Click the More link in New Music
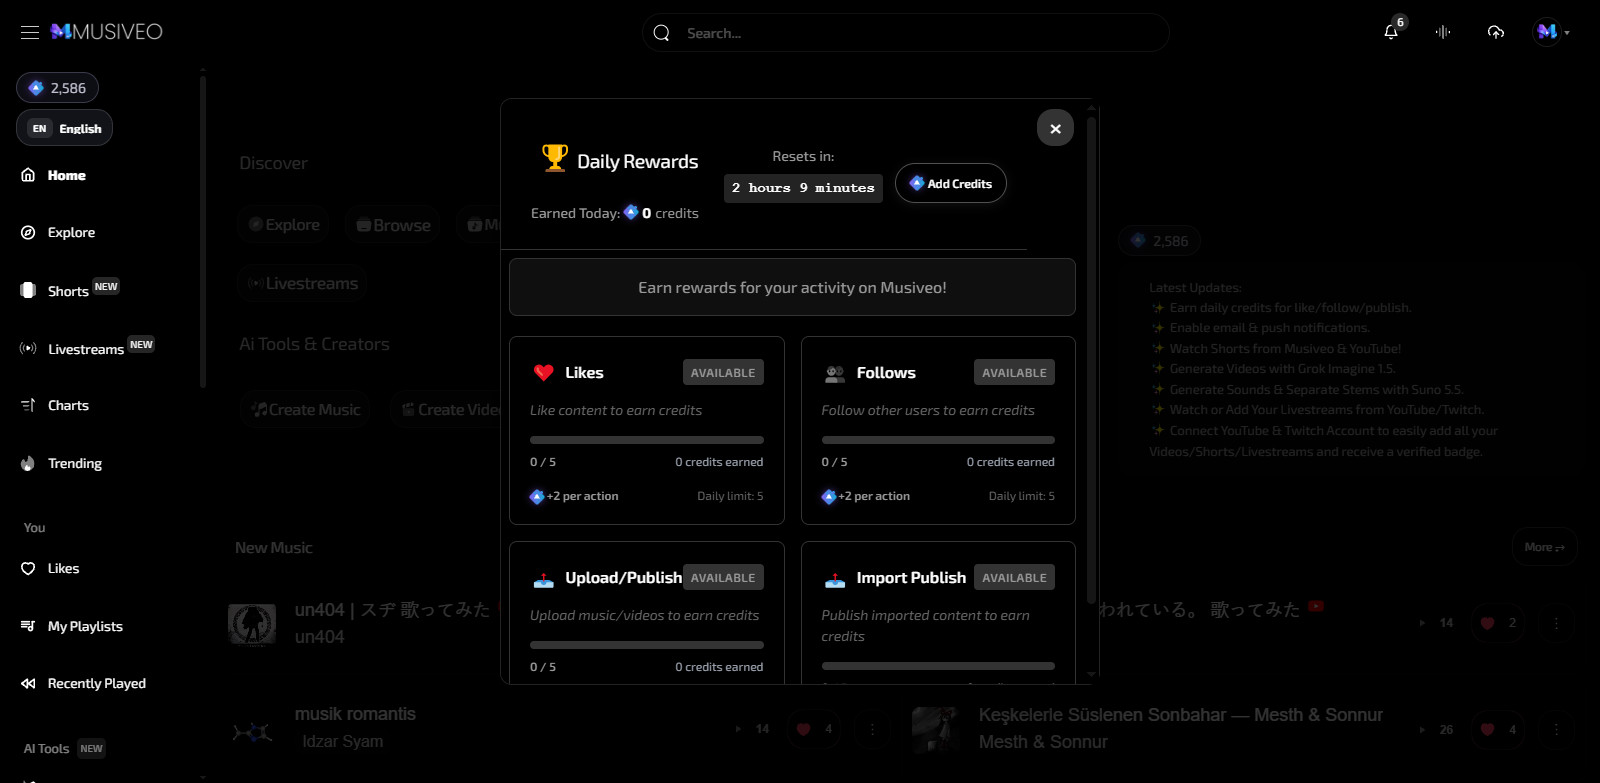This screenshot has height=783, width=1600. coord(1545,547)
